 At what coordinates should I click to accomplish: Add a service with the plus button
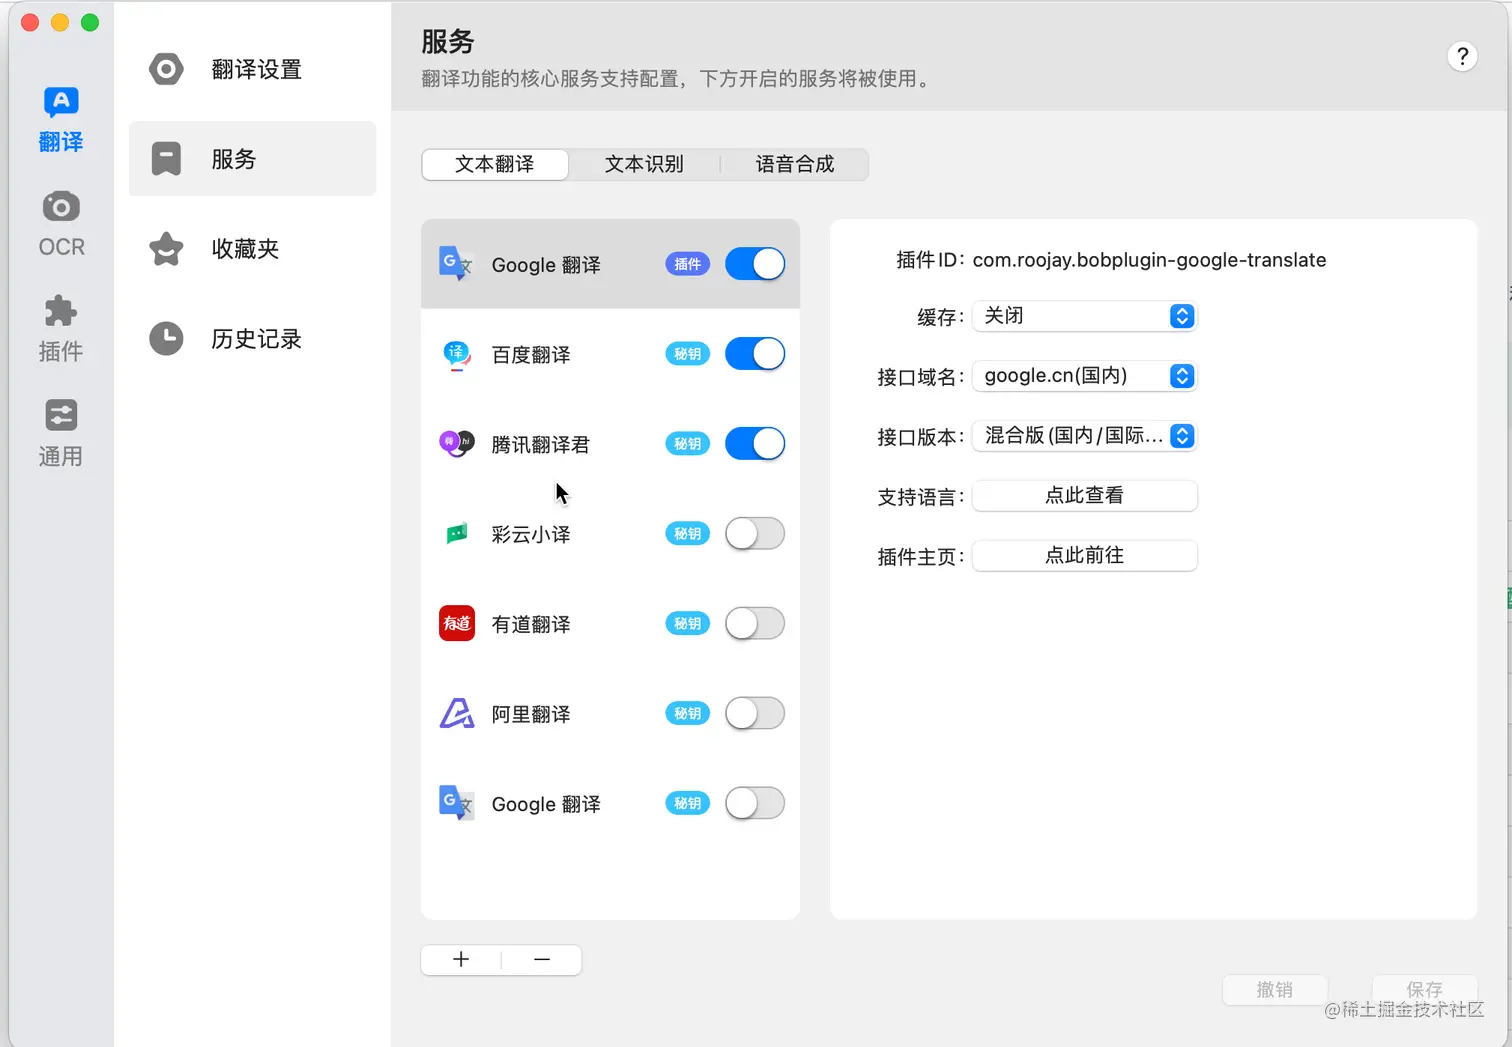pyautogui.click(x=461, y=959)
